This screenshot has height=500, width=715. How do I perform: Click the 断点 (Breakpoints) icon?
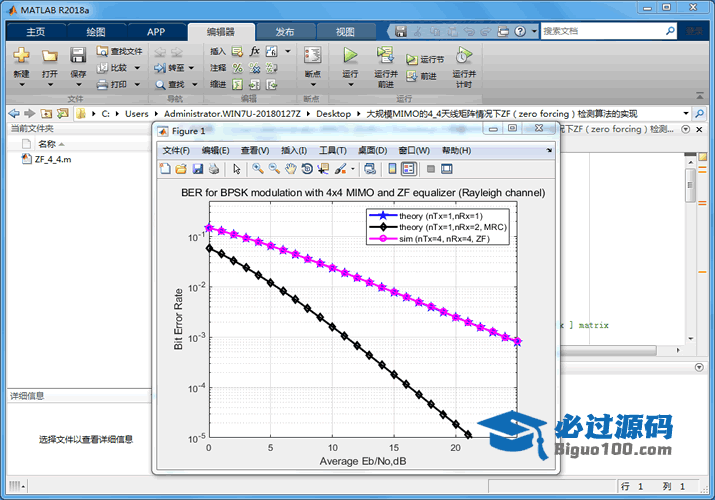pyautogui.click(x=313, y=56)
